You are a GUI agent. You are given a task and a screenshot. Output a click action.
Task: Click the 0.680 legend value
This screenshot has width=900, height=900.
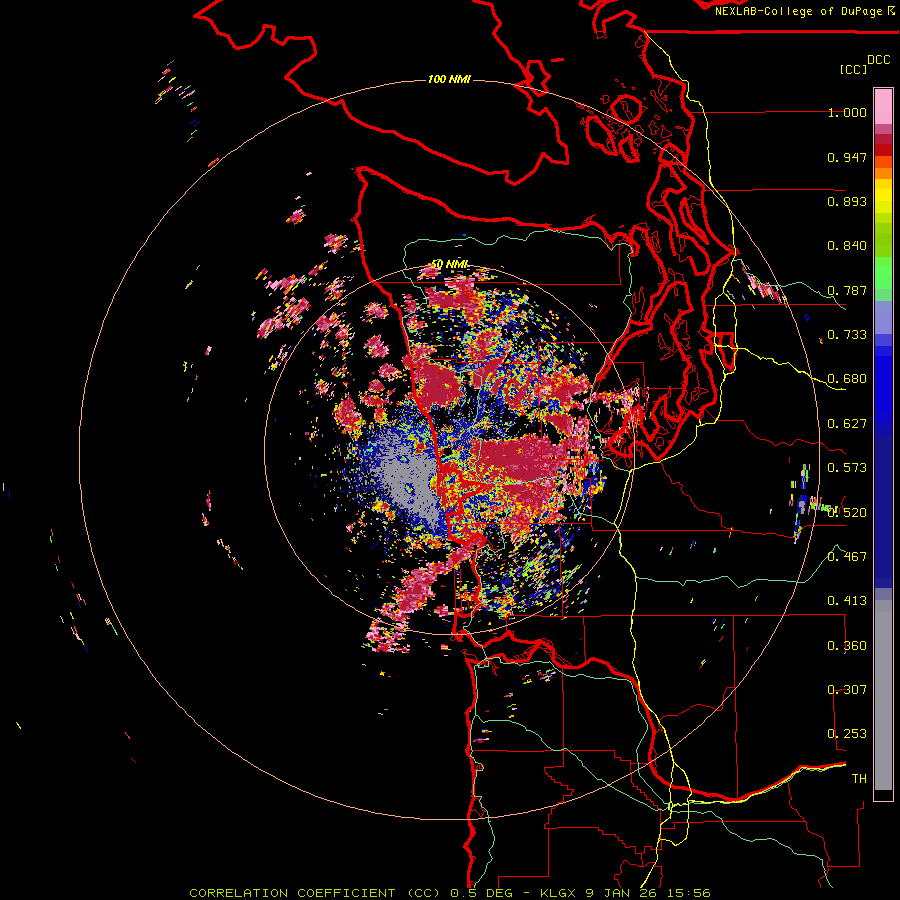coord(847,379)
